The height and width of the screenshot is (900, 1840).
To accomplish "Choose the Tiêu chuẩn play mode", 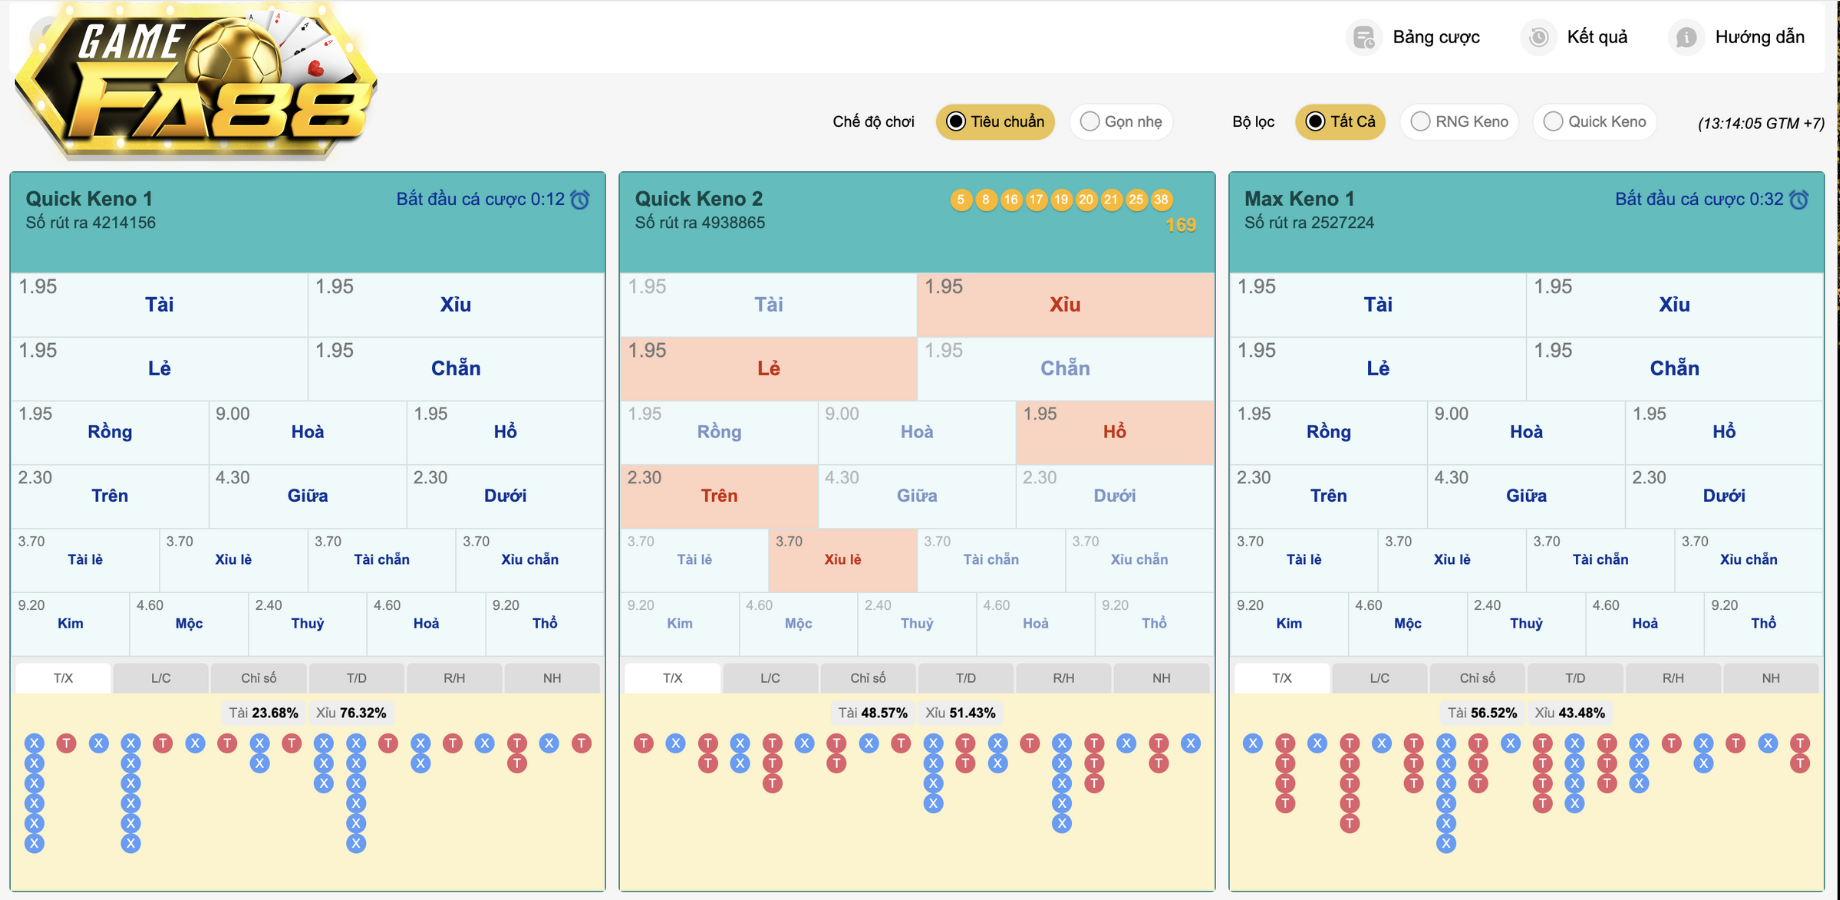I will [995, 122].
